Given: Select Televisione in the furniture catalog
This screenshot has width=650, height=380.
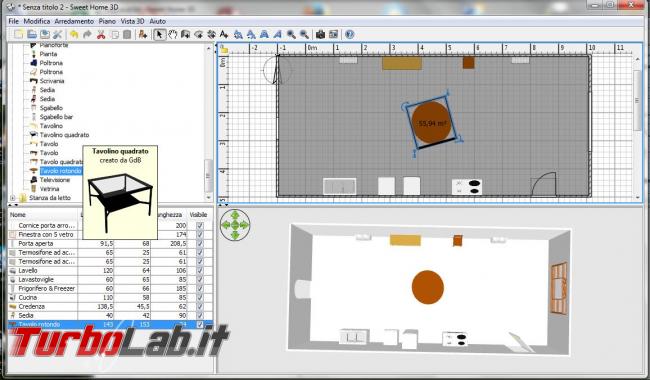Looking at the screenshot, I should click(55, 180).
